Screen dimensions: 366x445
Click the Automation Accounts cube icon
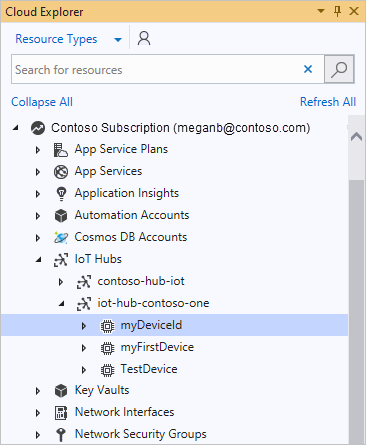pos(61,216)
